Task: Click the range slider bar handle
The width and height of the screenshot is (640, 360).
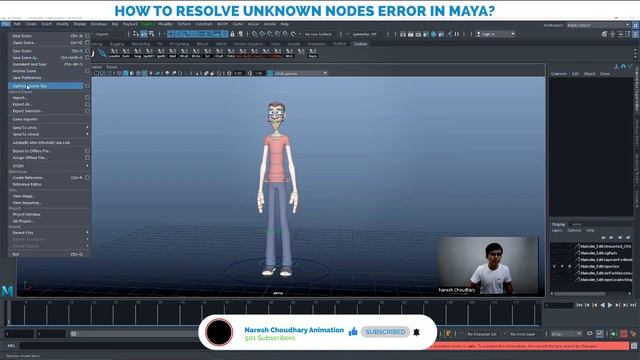Action: click(x=73, y=334)
